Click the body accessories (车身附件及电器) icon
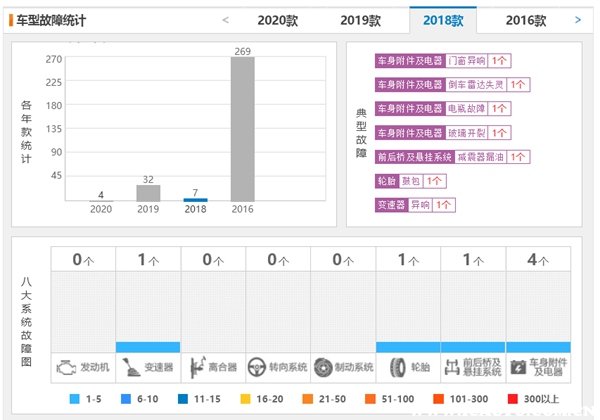 tap(519, 367)
